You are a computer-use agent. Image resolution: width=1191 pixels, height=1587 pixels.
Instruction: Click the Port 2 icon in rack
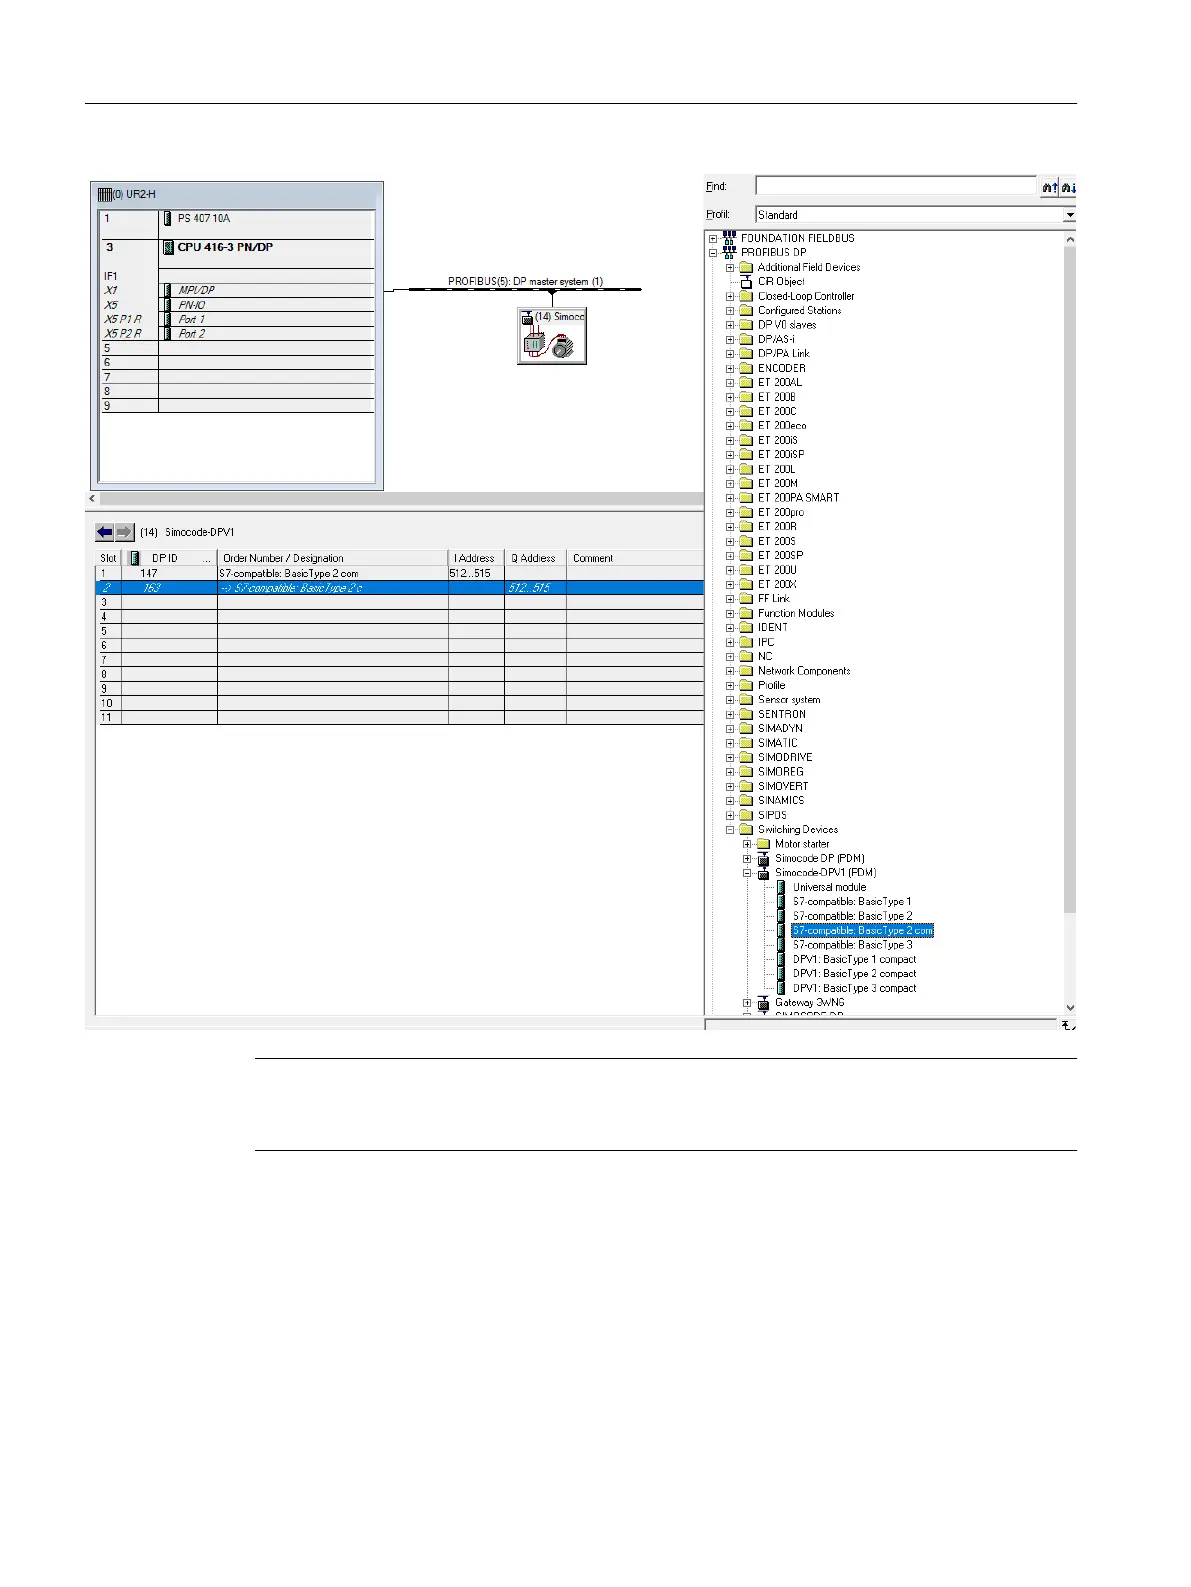click(x=168, y=333)
